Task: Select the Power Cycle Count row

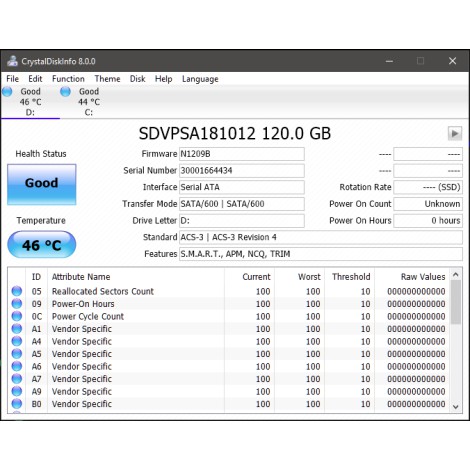Action: click(229, 316)
